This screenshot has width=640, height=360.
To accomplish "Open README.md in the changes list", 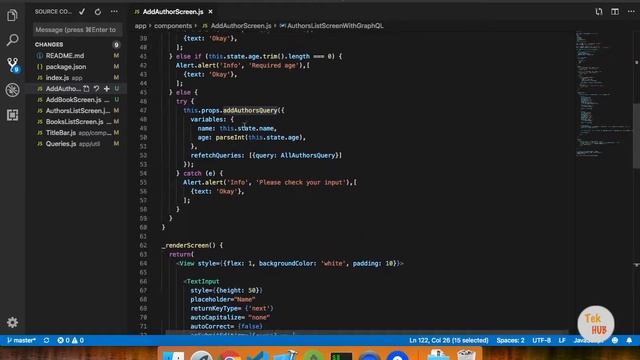I will pyautogui.click(x=64, y=56).
